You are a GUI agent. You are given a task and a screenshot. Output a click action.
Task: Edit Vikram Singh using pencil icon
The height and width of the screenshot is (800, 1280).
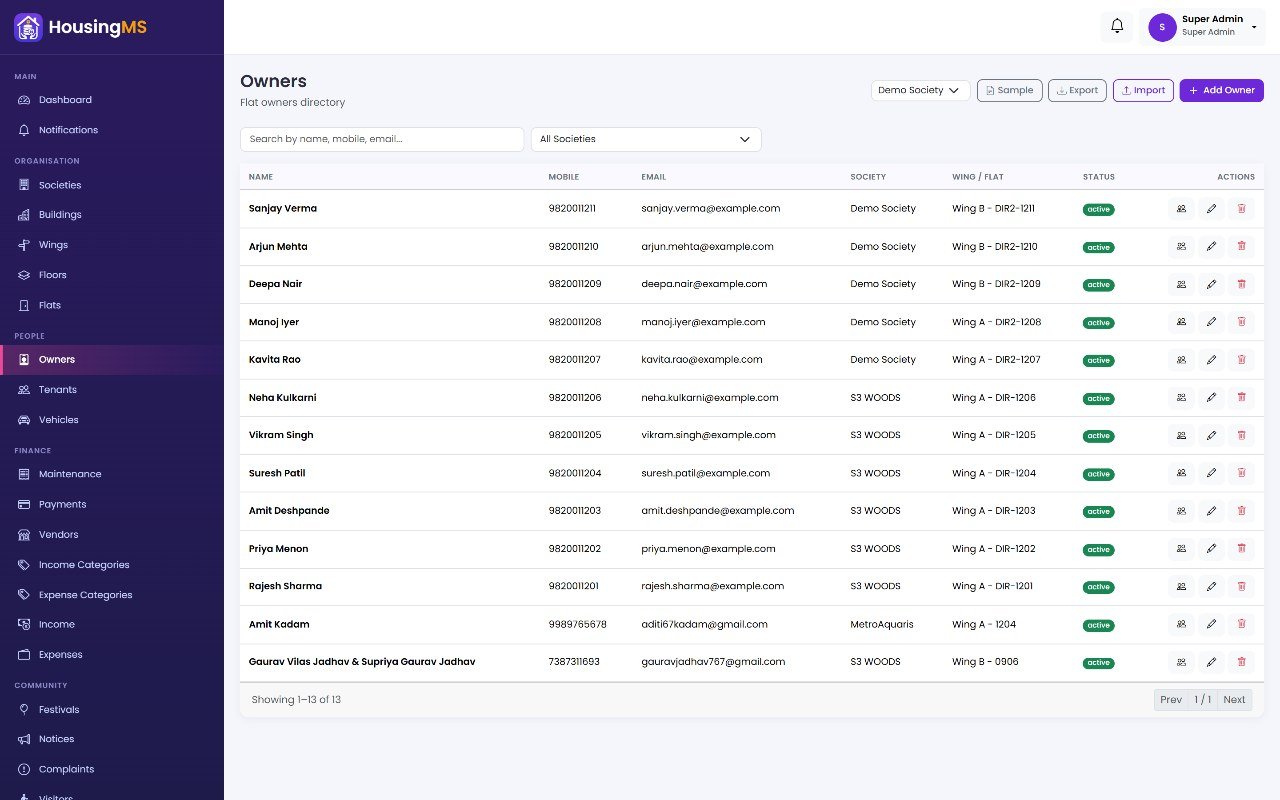1211,435
